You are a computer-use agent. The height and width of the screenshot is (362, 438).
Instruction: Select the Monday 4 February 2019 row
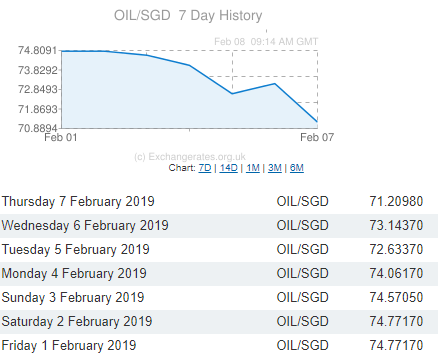219,274
